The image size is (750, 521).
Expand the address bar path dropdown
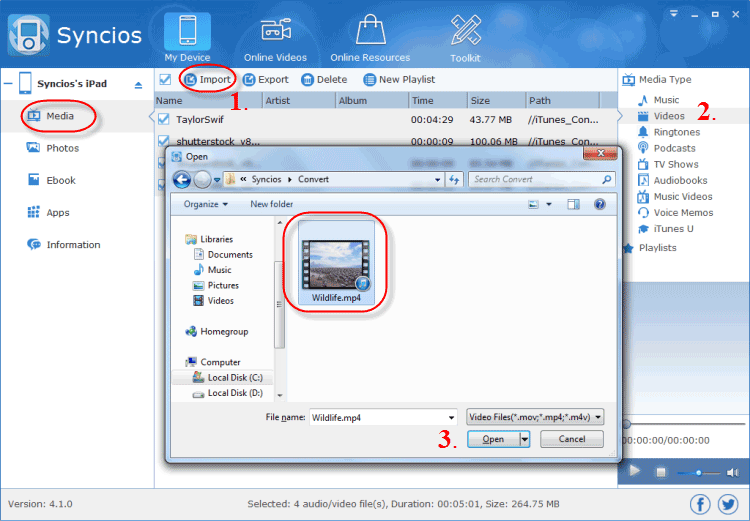pos(438,179)
